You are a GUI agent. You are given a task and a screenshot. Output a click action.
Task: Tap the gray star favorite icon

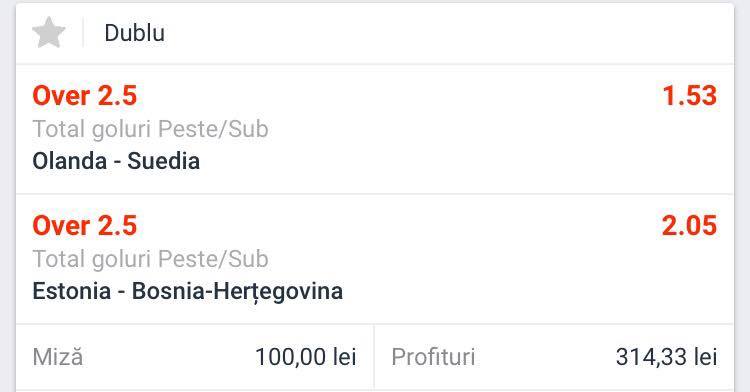coord(48,33)
